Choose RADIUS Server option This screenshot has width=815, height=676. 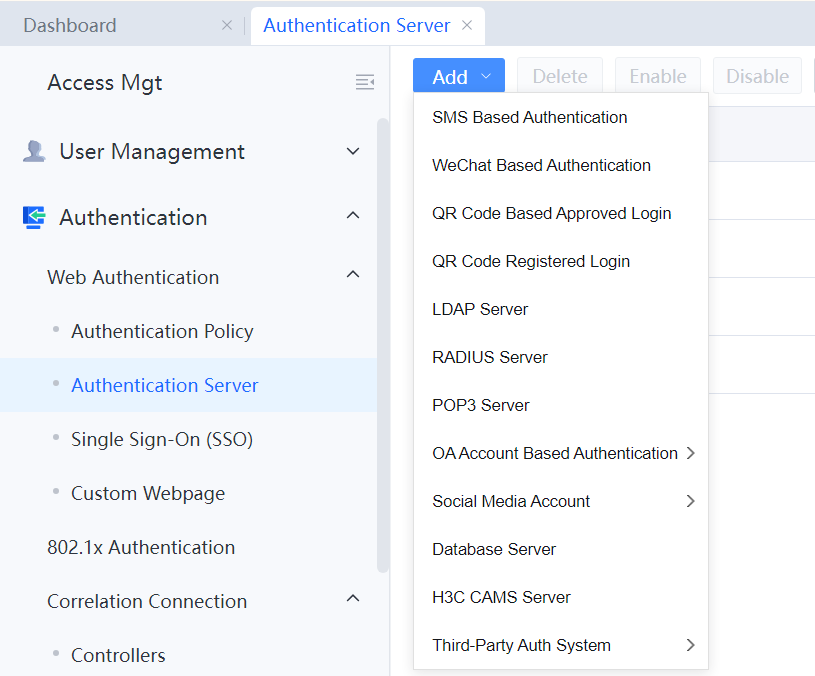(490, 357)
